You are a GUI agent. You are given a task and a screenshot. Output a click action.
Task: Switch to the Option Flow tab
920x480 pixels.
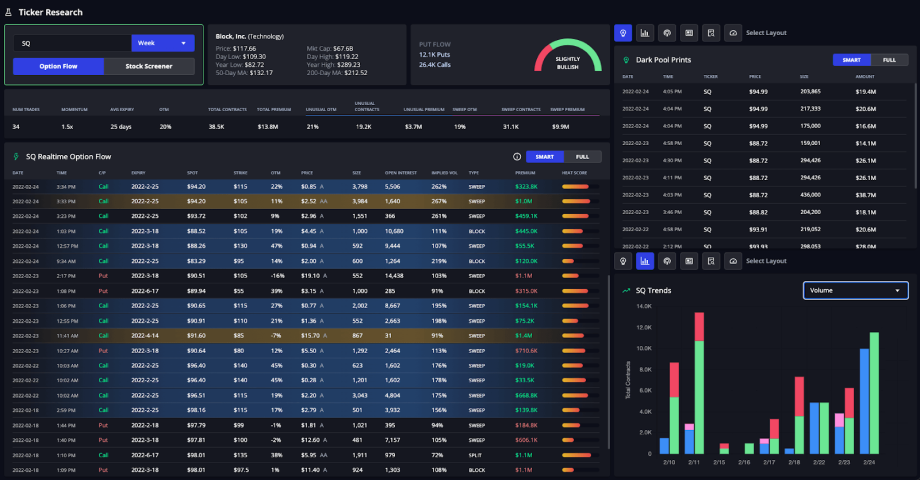point(58,66)
